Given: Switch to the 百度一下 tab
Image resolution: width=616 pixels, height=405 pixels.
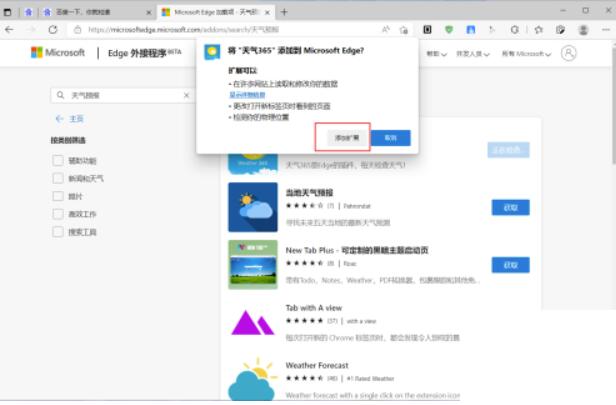Looking at the screenshot, I should (96, 12).
